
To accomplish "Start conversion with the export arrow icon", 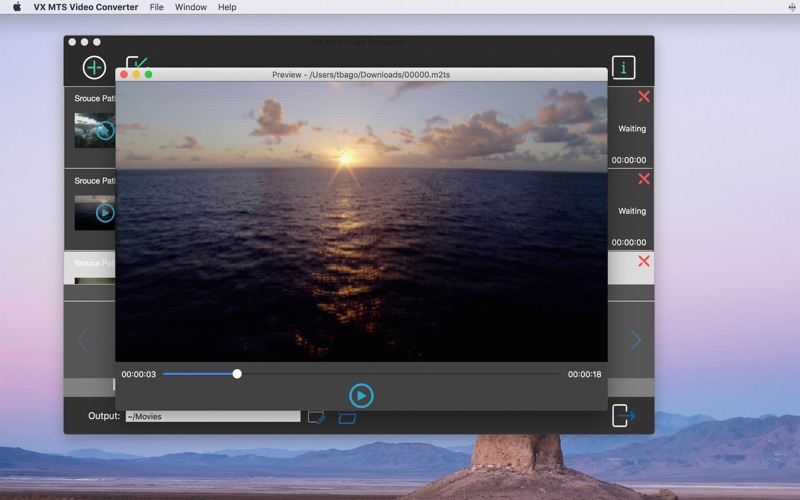I will (x=623, y=415).
